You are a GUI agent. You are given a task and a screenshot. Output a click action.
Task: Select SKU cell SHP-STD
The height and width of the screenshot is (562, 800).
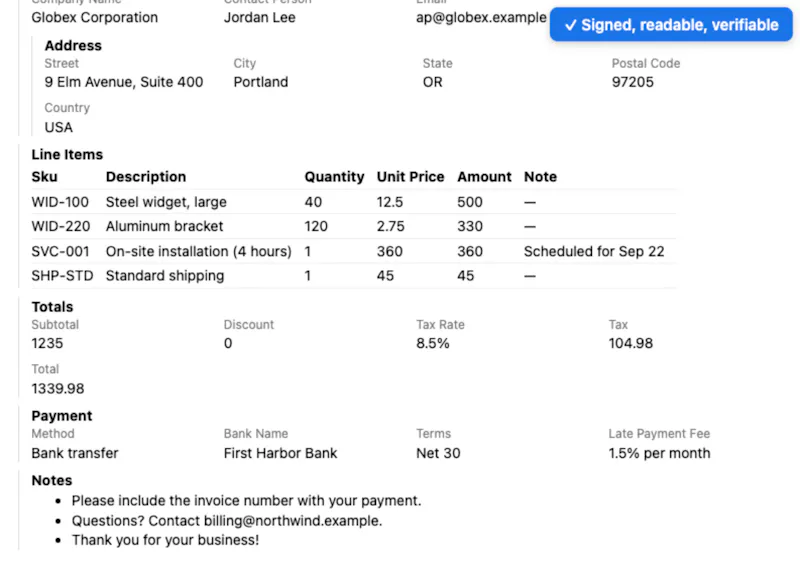pos(62,276)
